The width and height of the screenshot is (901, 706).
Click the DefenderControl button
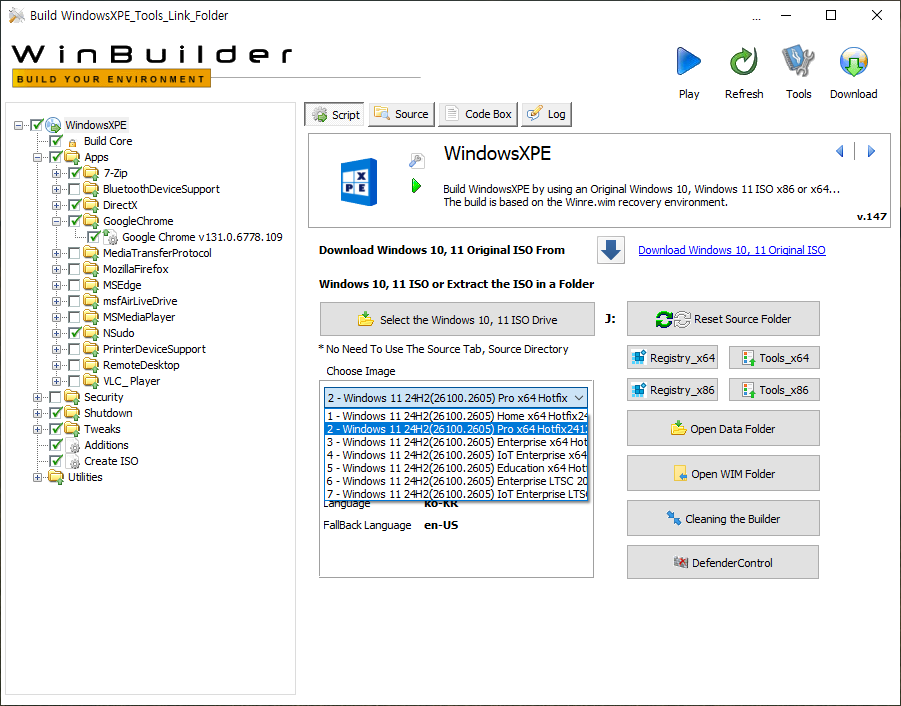point(723,562)
